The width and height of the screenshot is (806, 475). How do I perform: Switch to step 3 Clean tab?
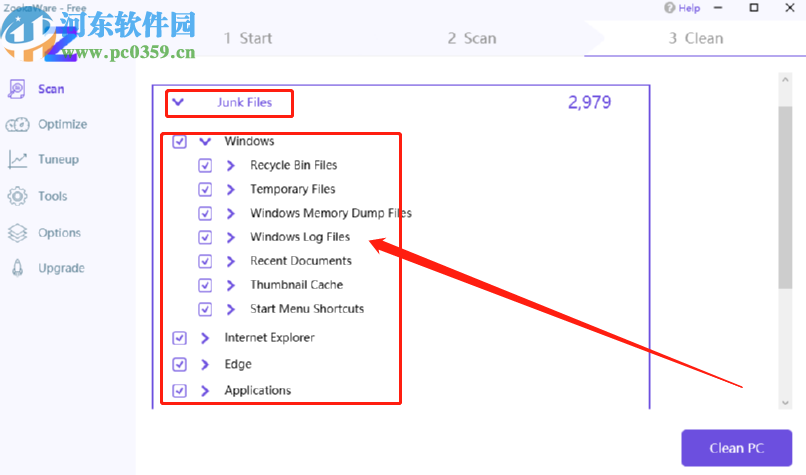tap(695, 39)
